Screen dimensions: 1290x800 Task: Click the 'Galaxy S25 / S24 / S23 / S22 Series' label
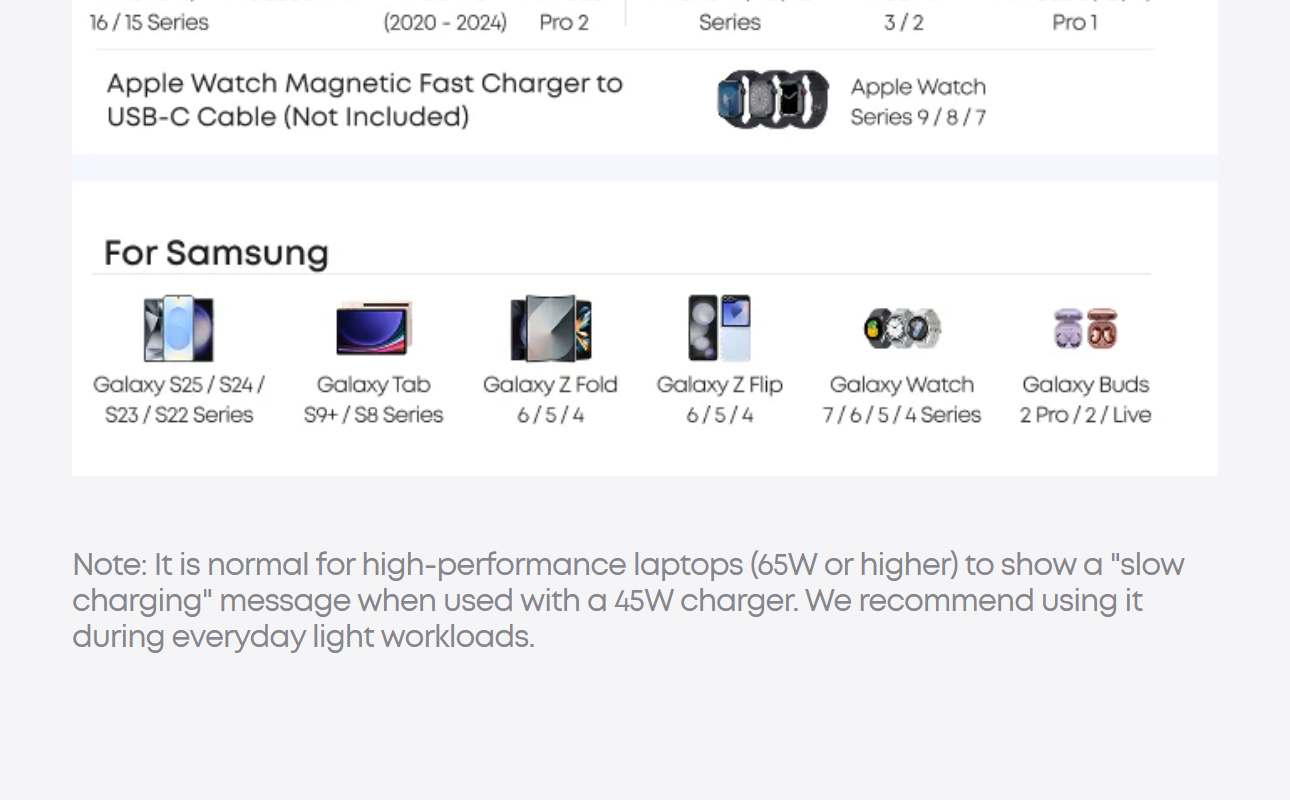pyautogui.click(x=179, y=400)
